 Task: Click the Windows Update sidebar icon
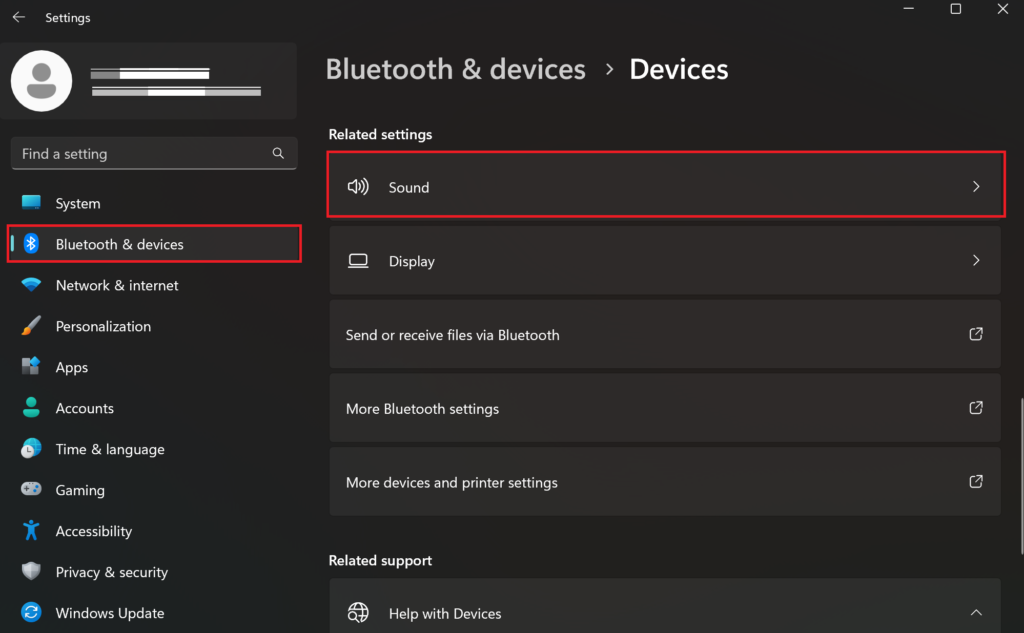coord(31,612)
